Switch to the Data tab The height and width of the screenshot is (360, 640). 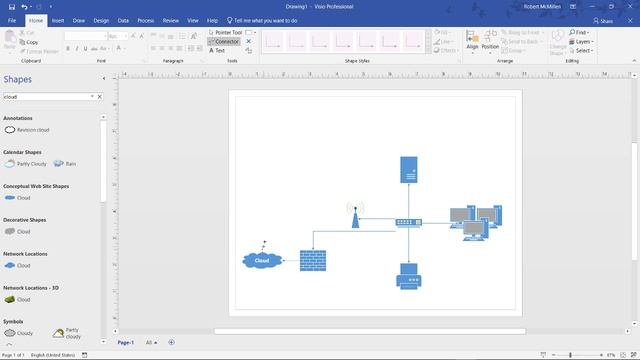(123, 20)
